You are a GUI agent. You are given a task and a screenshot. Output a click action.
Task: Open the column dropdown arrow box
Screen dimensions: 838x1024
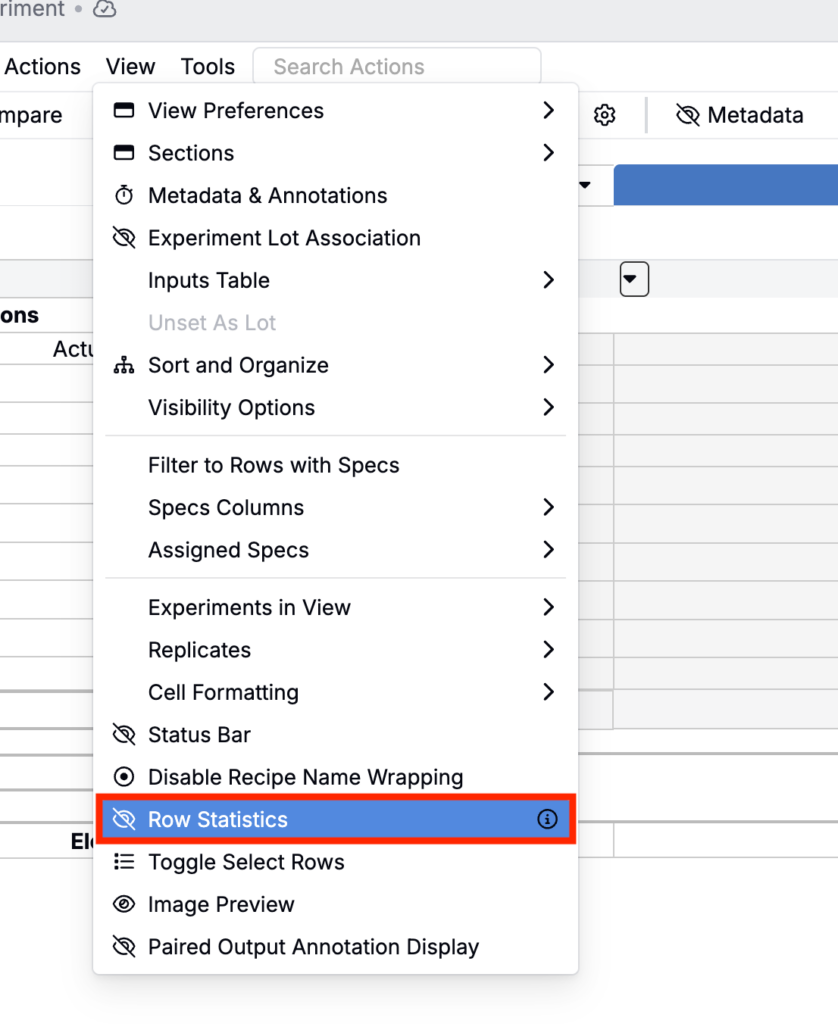634,279
